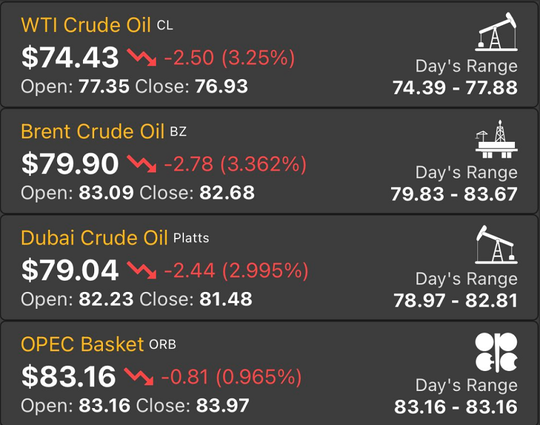Click the Brent offshore oil rig icon
Viewport: 540px width, 425px height.
pos(496,139)
